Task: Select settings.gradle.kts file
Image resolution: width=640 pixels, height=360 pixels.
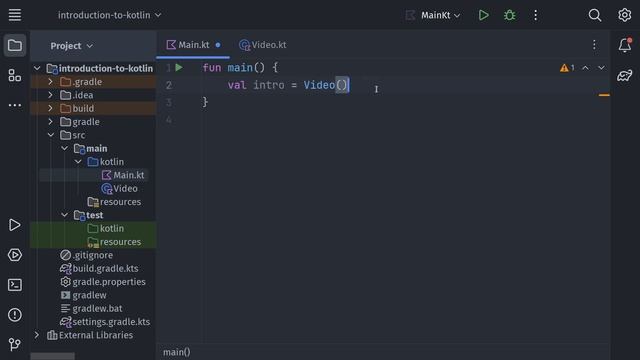Action: (105, 322)
